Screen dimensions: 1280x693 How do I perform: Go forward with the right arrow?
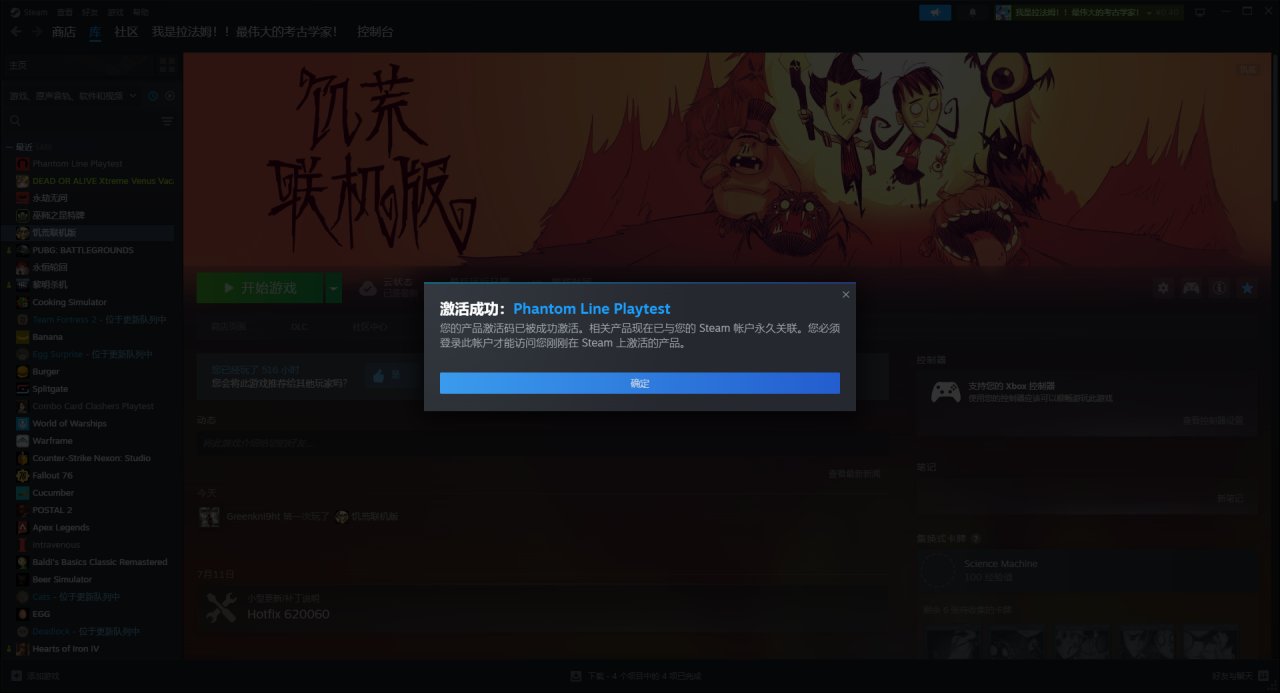coord(36,32)
